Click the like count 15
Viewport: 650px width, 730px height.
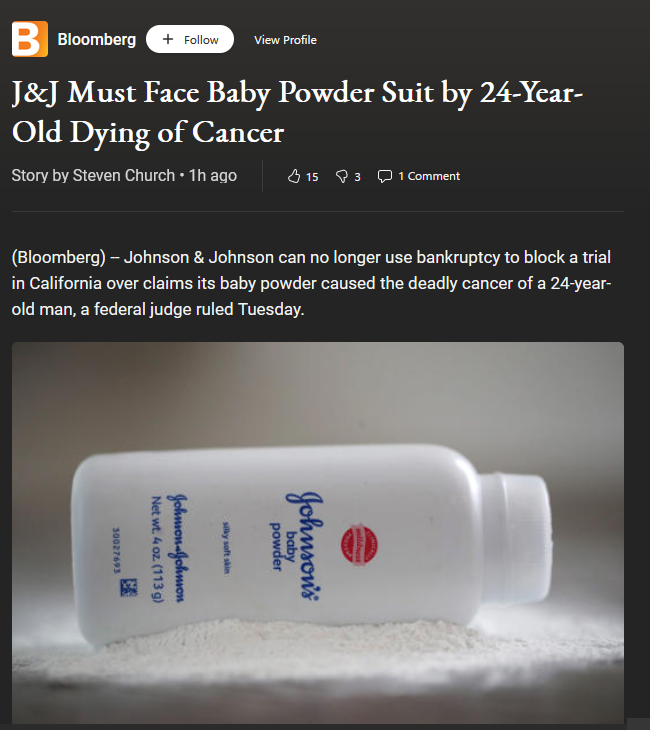click(312, 177)
